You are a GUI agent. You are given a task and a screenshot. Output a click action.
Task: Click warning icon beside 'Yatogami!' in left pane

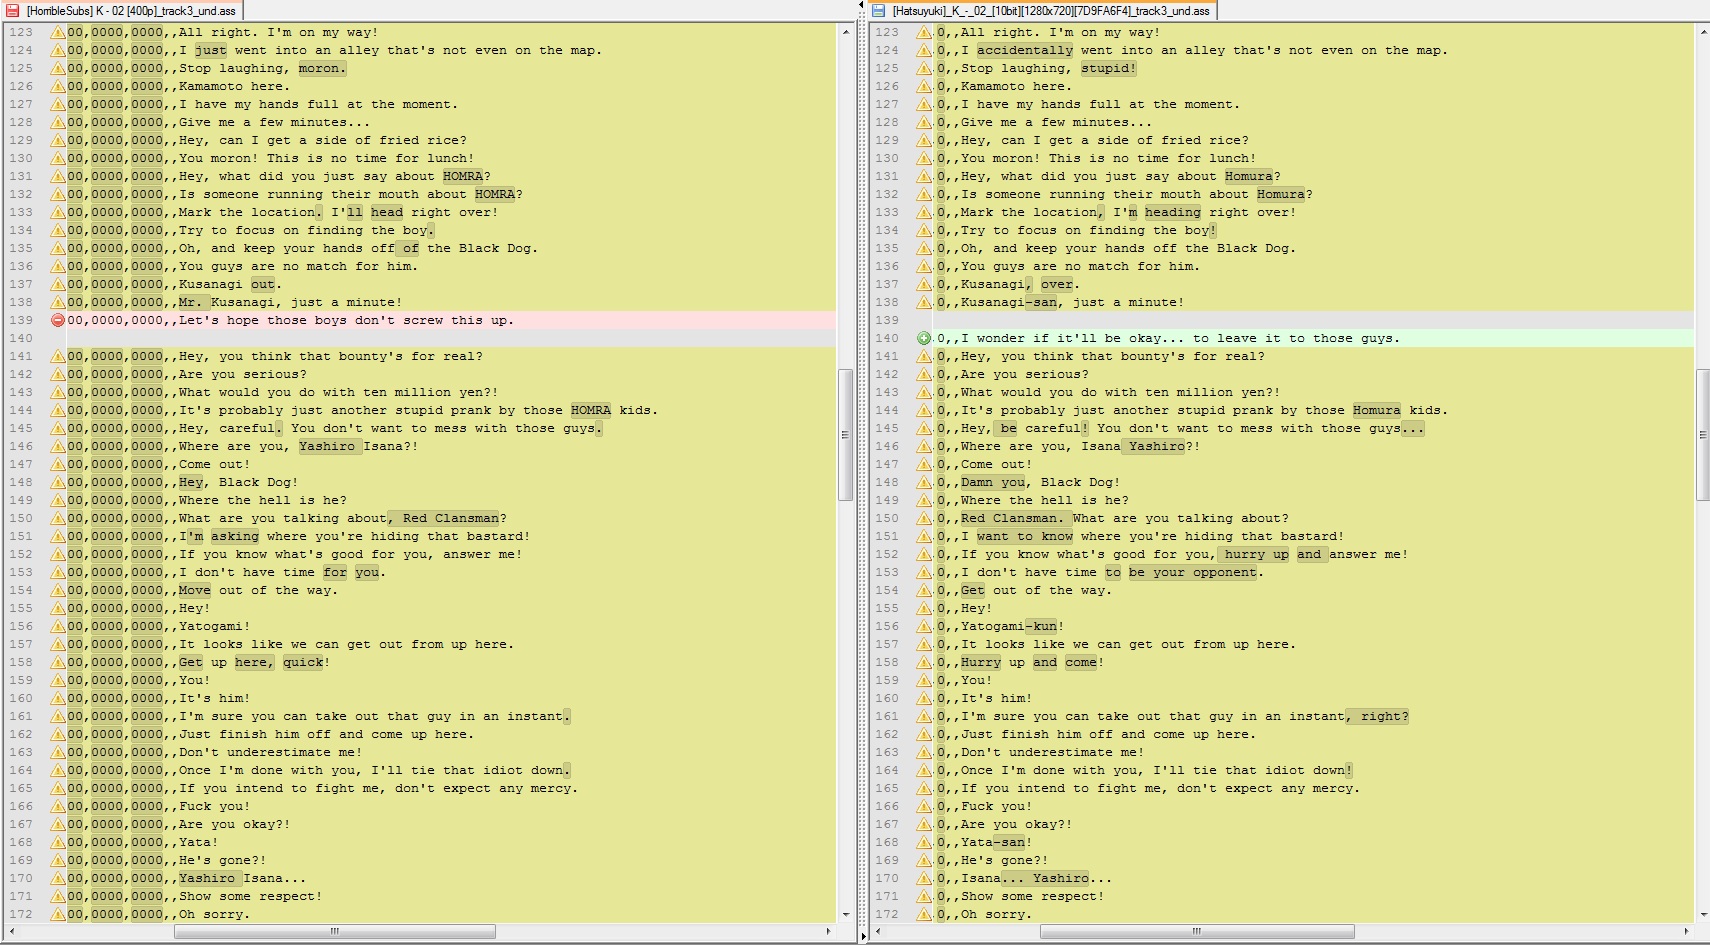click(x=58, y=626)
